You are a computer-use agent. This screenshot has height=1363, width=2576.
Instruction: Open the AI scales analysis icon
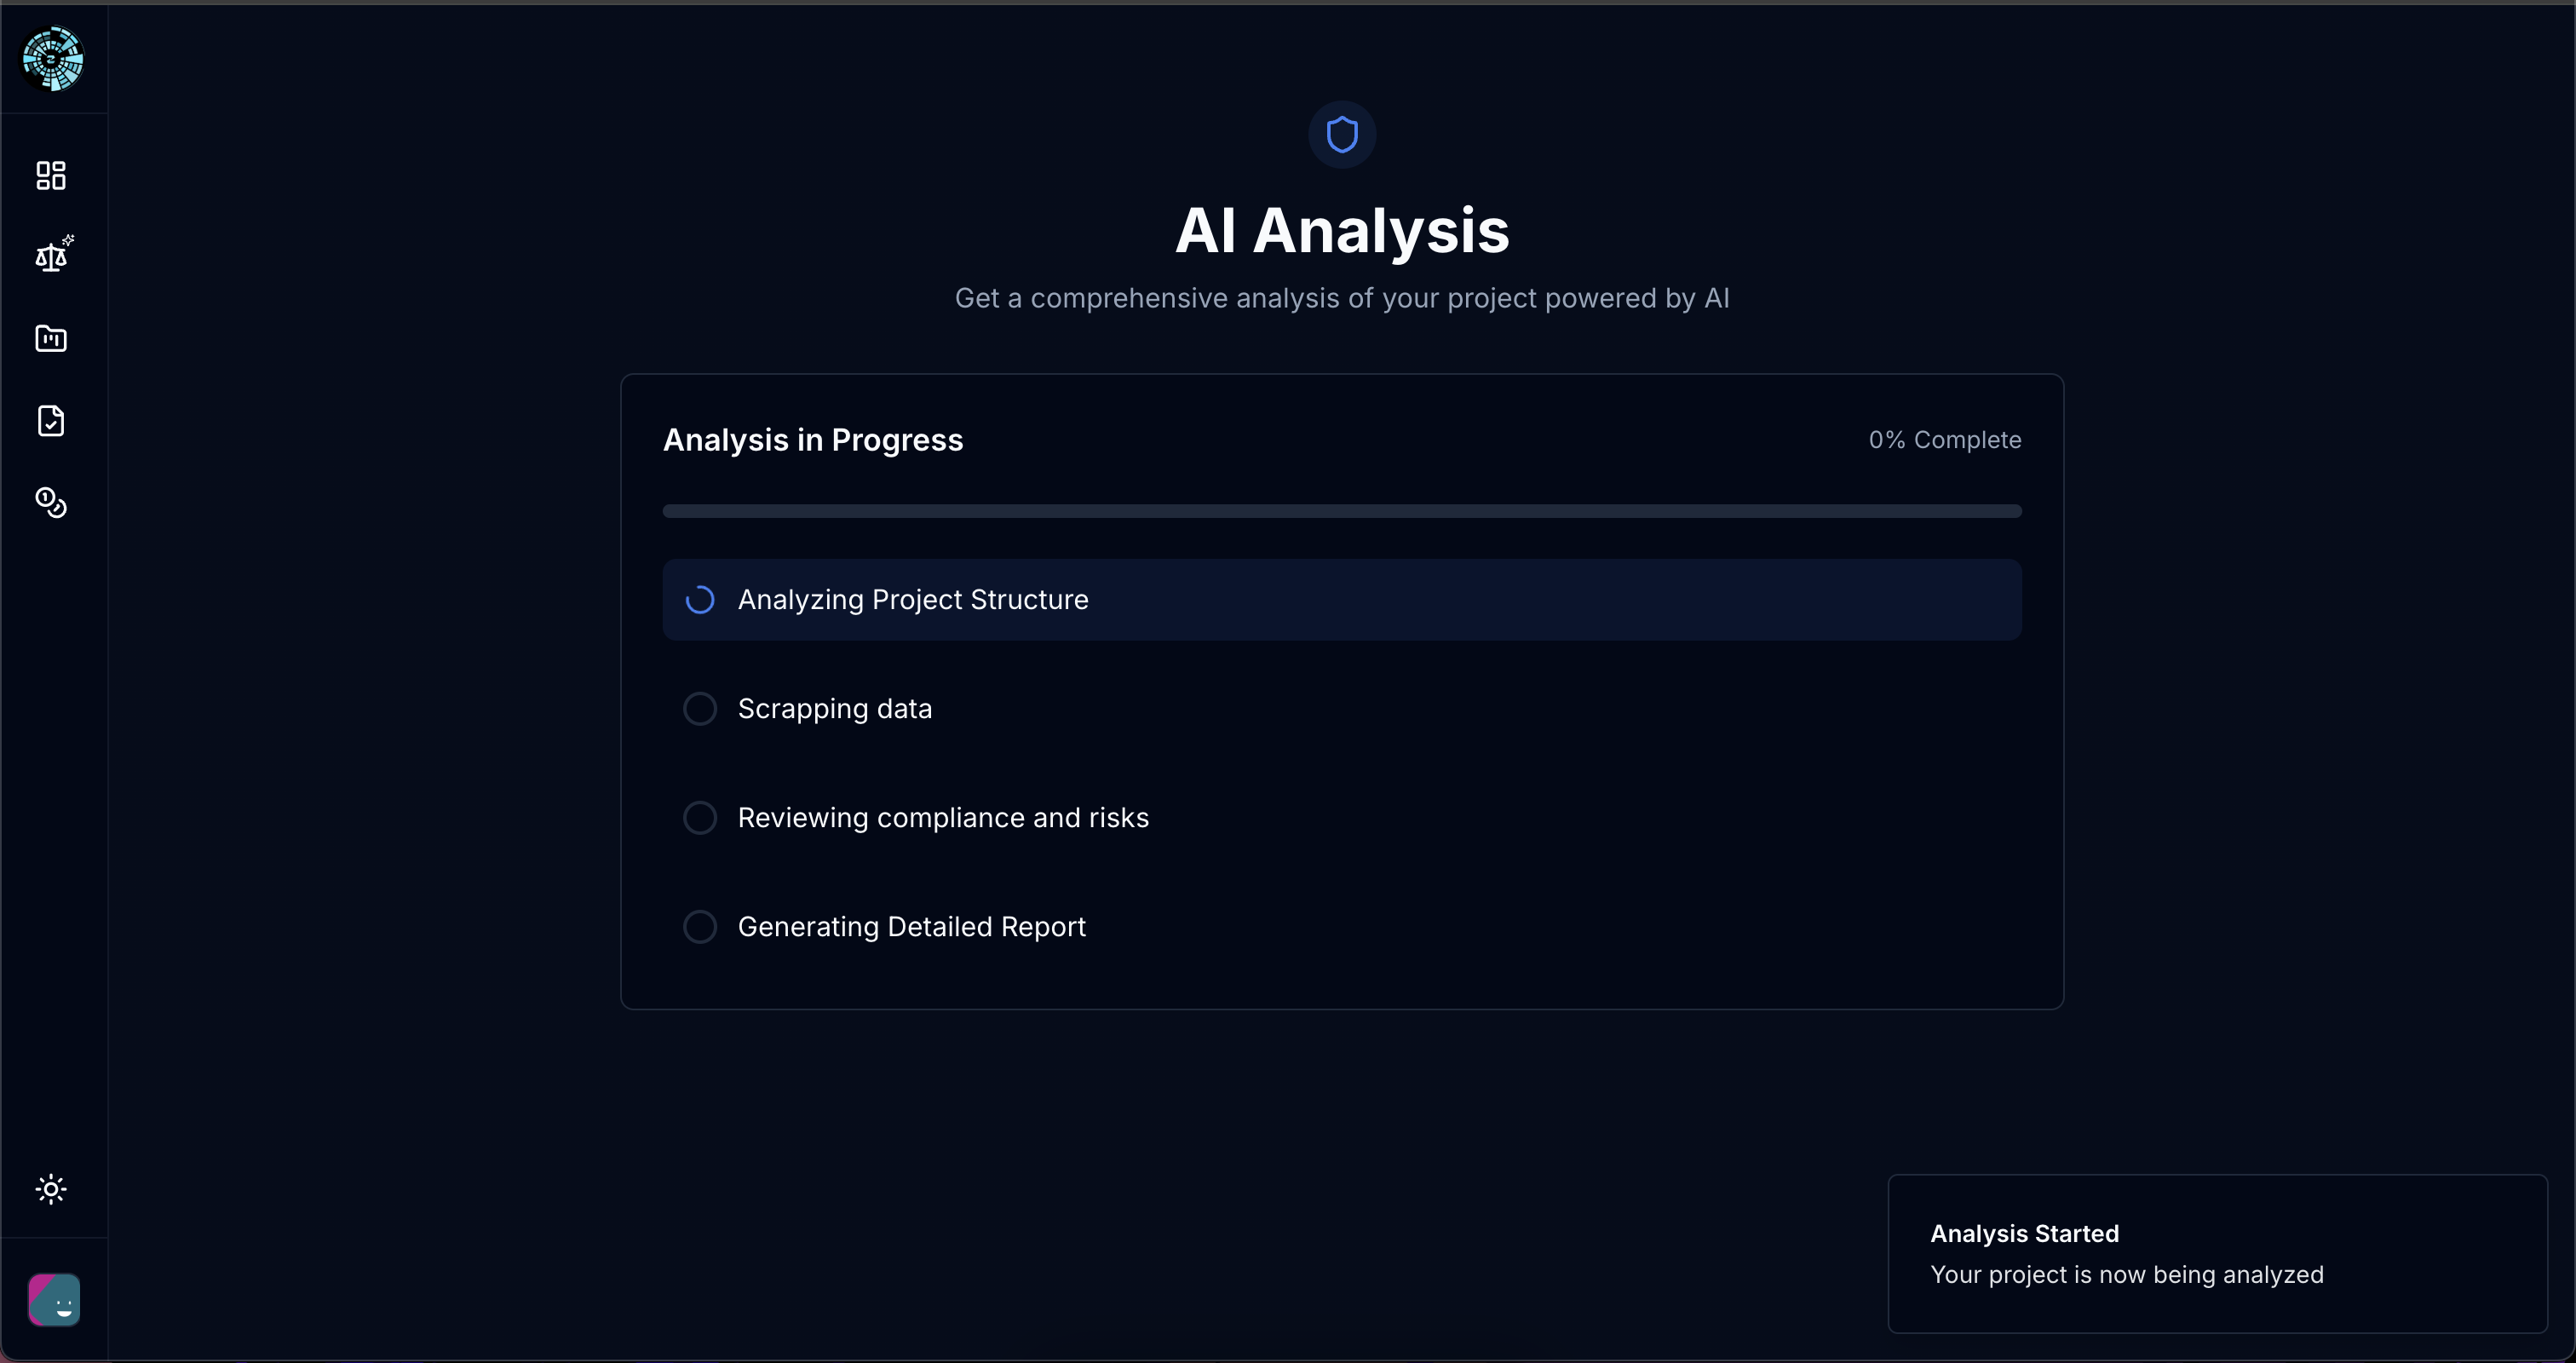tap(51, 257)
